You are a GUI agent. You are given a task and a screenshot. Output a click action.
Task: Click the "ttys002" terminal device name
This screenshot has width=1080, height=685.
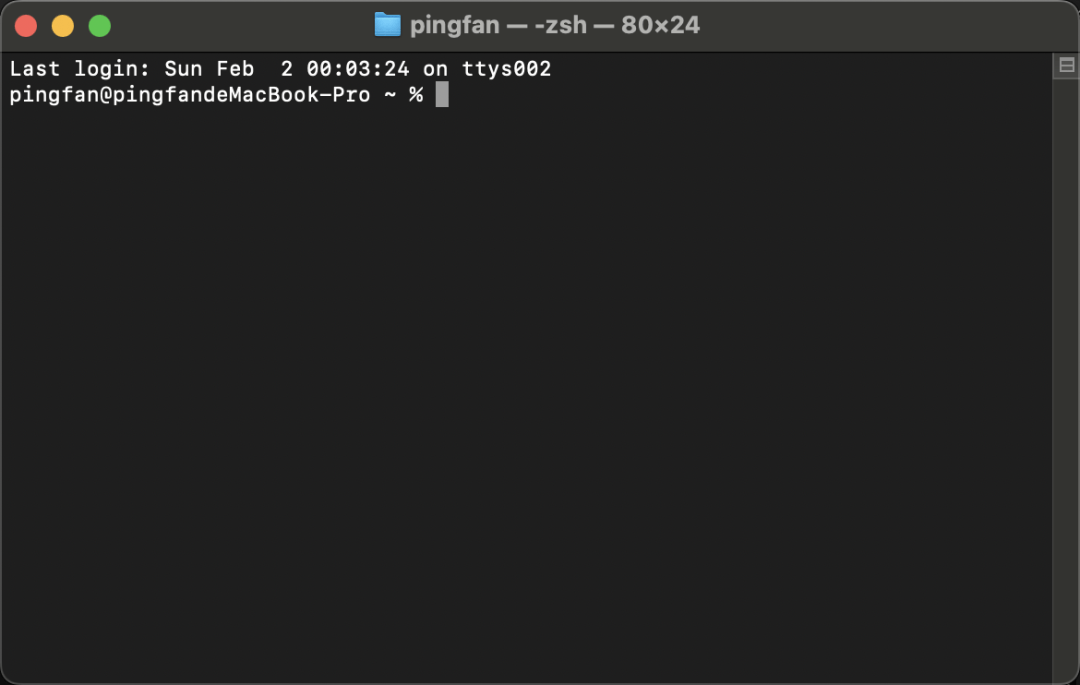click(506, 69)
